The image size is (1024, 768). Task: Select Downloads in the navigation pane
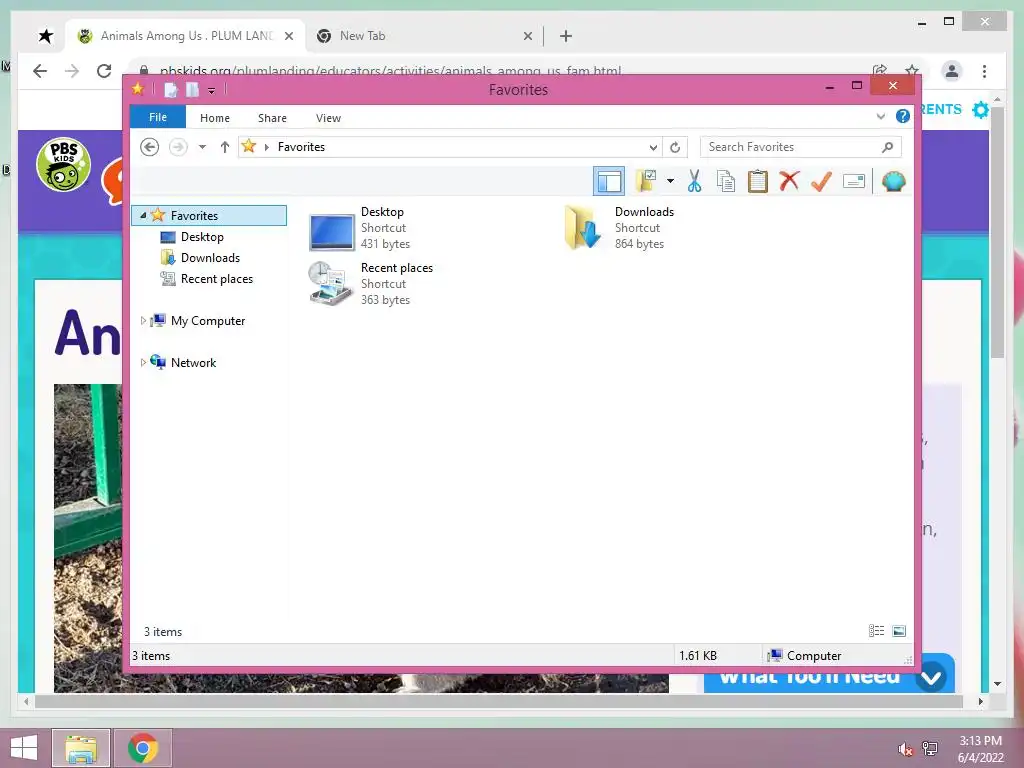point(210,258)
